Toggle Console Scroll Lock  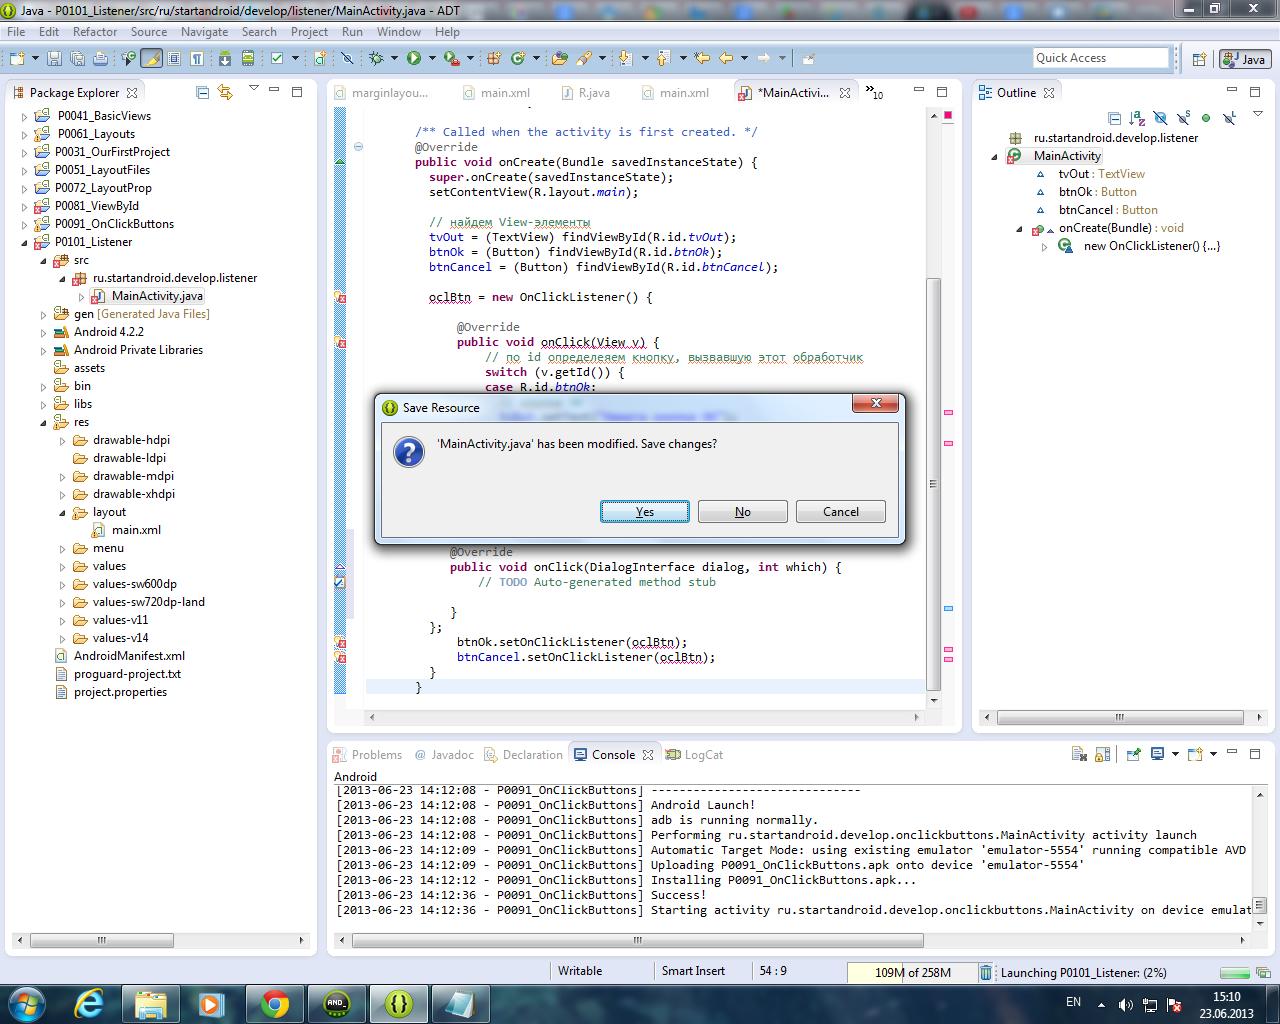1103,754
